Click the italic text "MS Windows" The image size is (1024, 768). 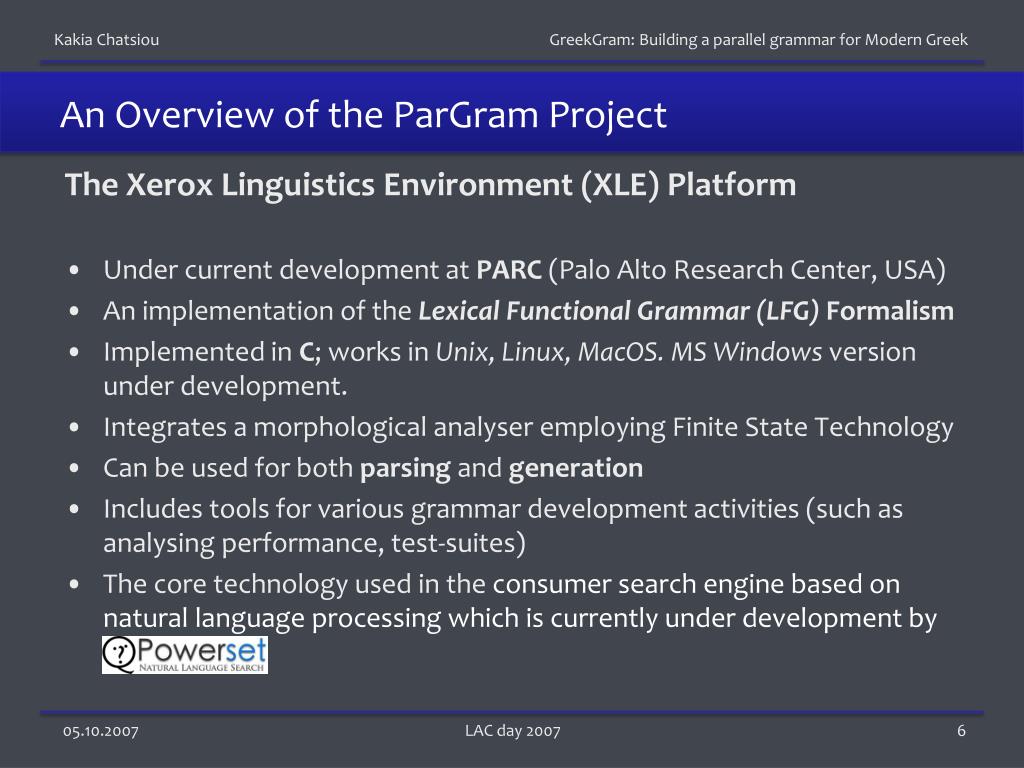746,352
